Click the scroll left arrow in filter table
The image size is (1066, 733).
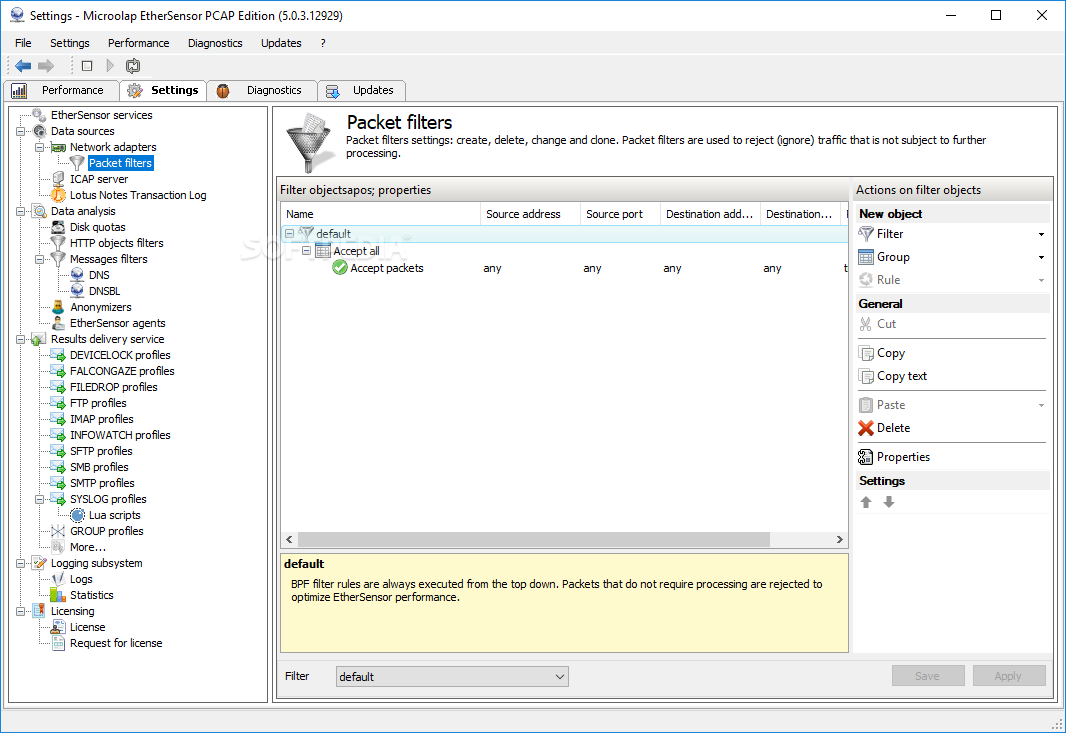pos(290,539)
